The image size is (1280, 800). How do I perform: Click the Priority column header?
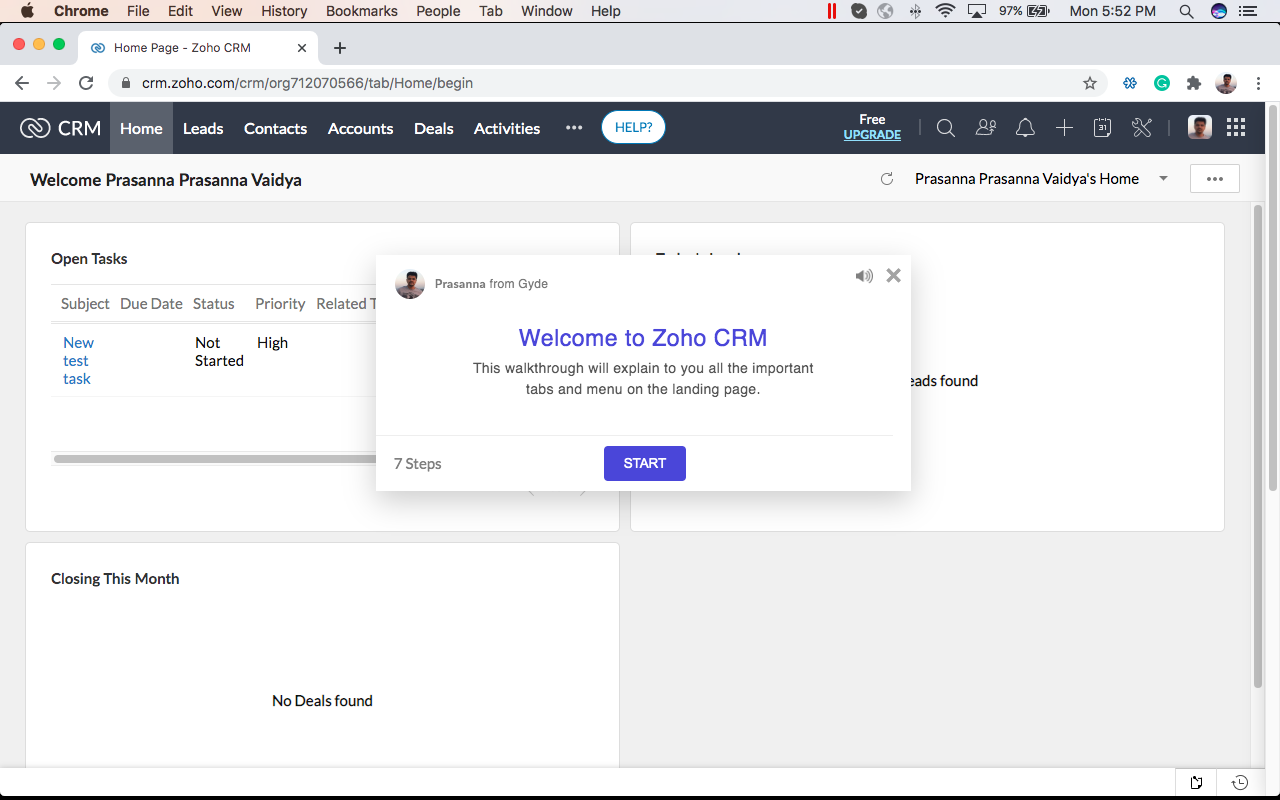280,304
